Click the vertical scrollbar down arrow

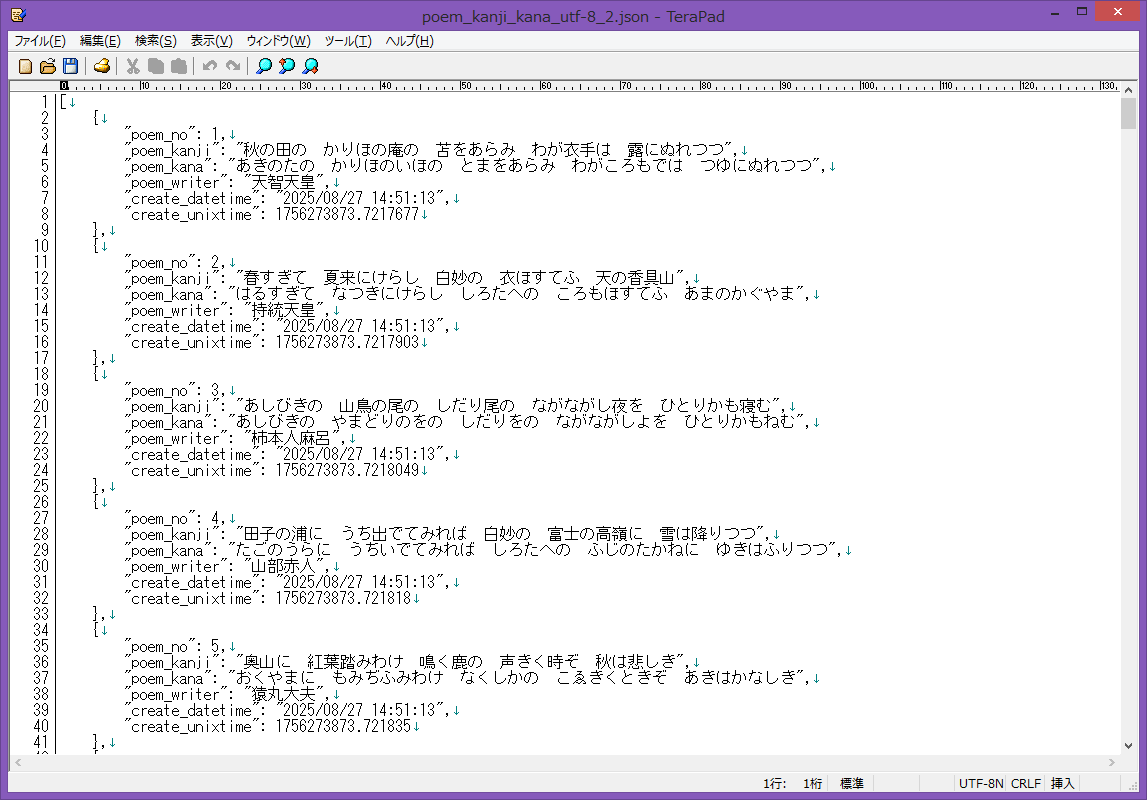pos(1128,746)
